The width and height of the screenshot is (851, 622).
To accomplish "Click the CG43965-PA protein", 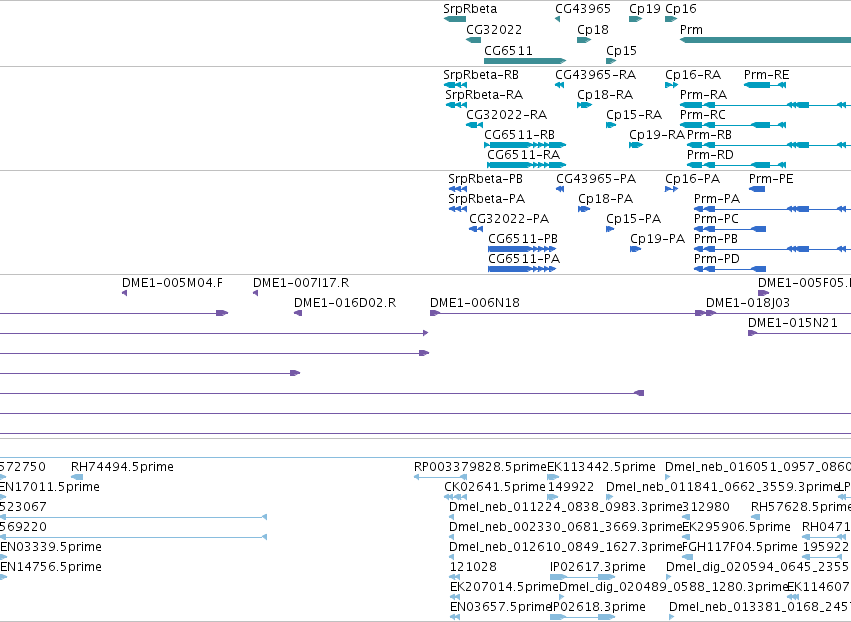I will pyautogui.click(x=560, y=189).
